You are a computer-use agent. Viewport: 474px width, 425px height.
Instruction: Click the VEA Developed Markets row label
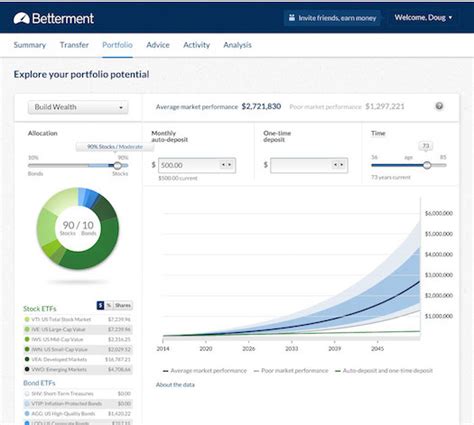(59, 359)
